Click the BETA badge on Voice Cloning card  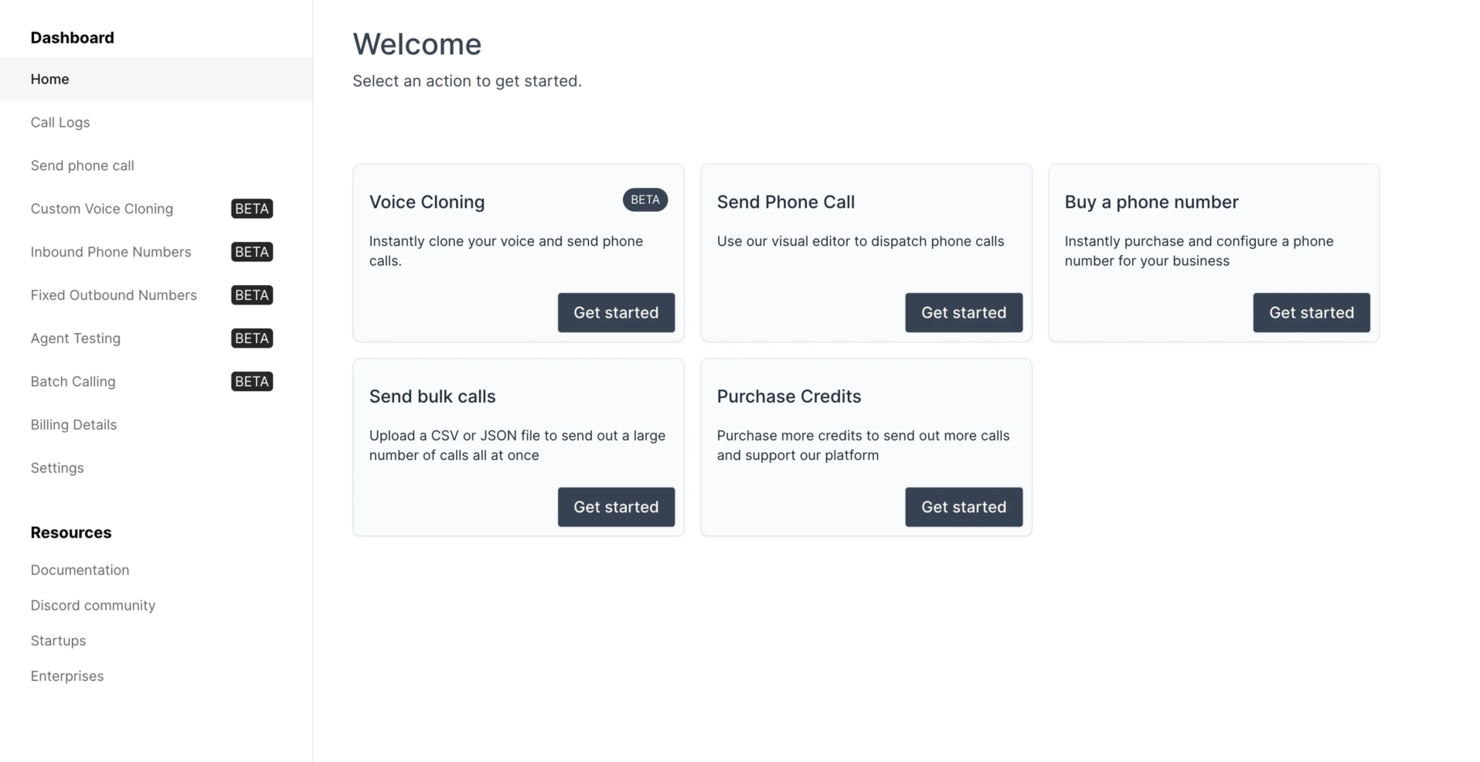[x=645, y=200]
